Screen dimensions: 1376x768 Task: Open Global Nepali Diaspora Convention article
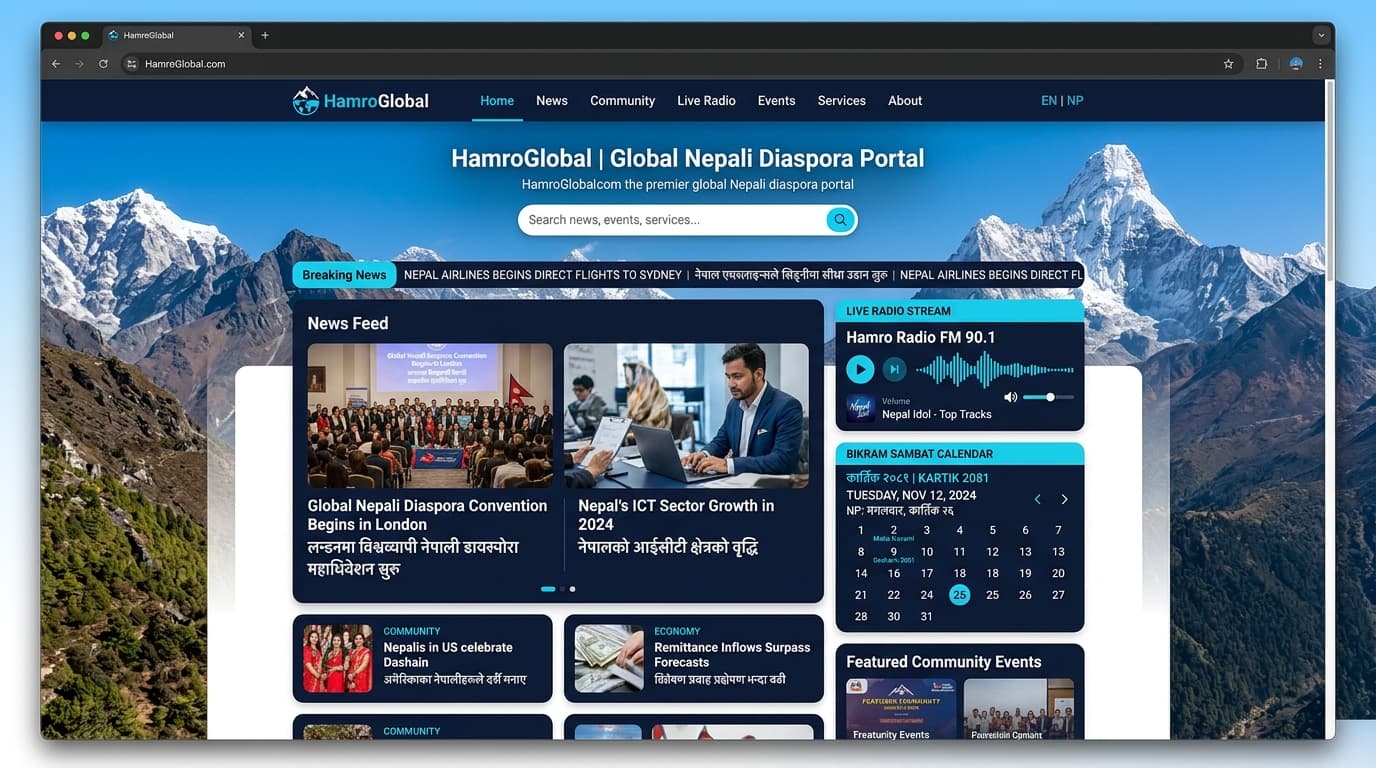coord(428,460)
